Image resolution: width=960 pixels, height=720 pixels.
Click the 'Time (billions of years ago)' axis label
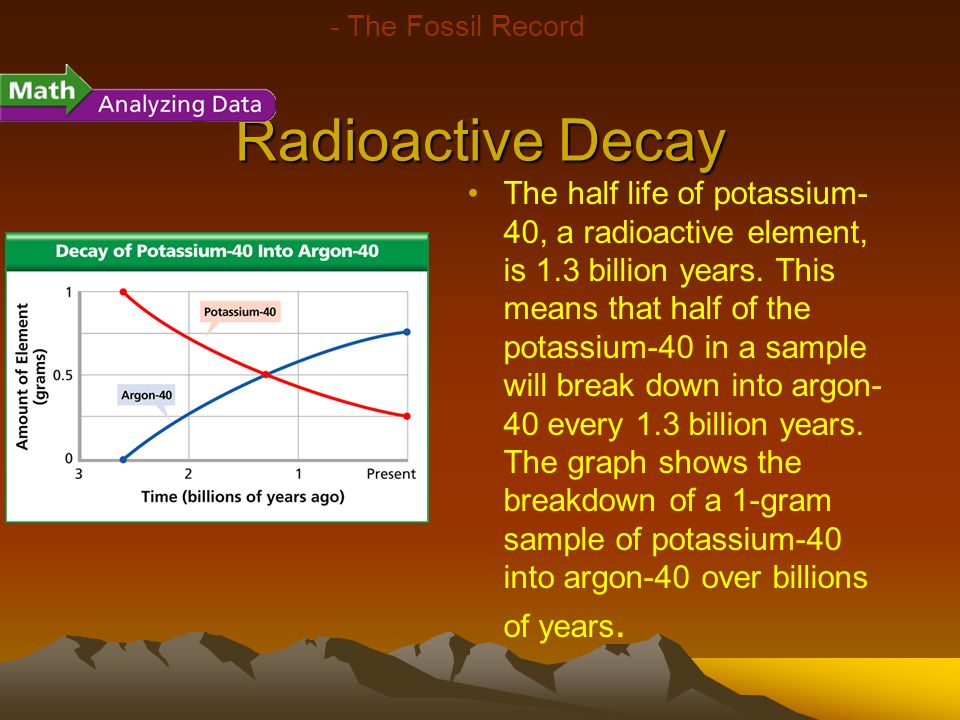click(x=242, y=497)
